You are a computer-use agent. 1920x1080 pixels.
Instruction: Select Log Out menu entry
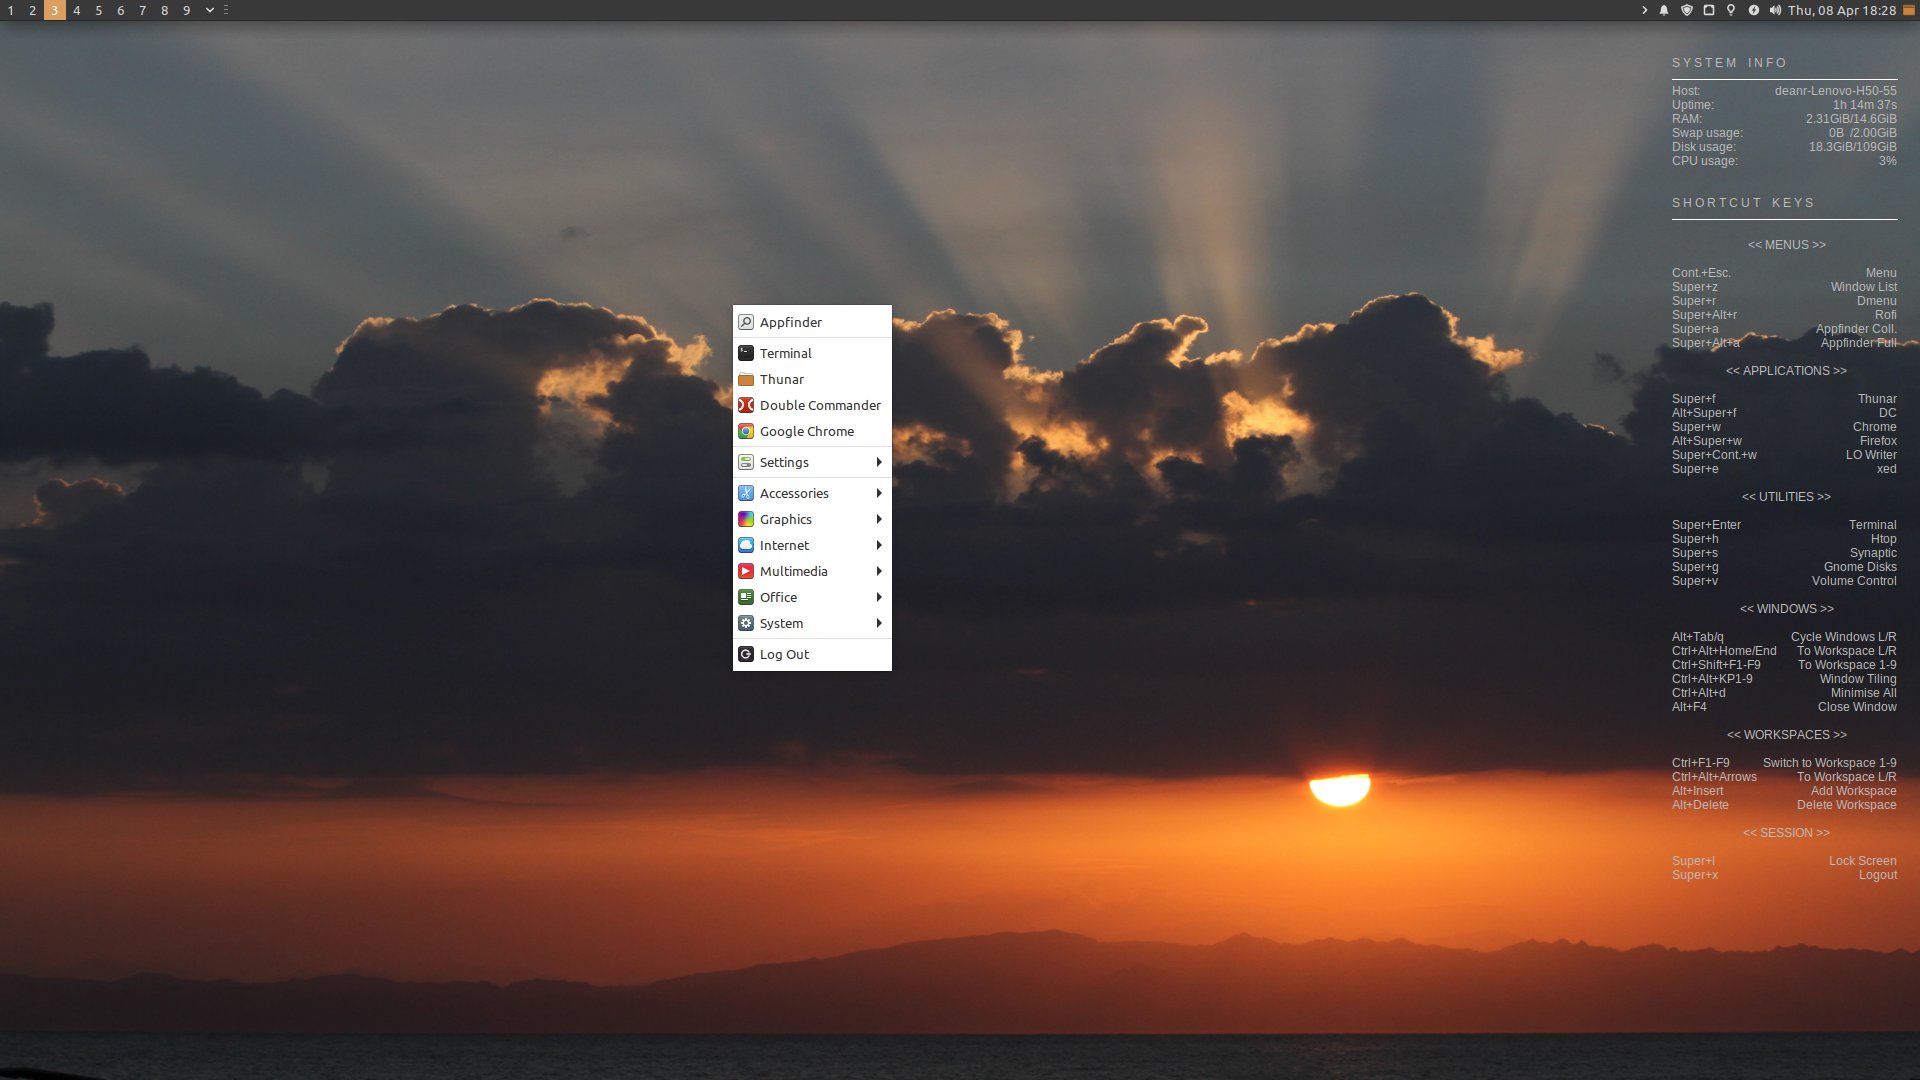(x=784, y=654)
